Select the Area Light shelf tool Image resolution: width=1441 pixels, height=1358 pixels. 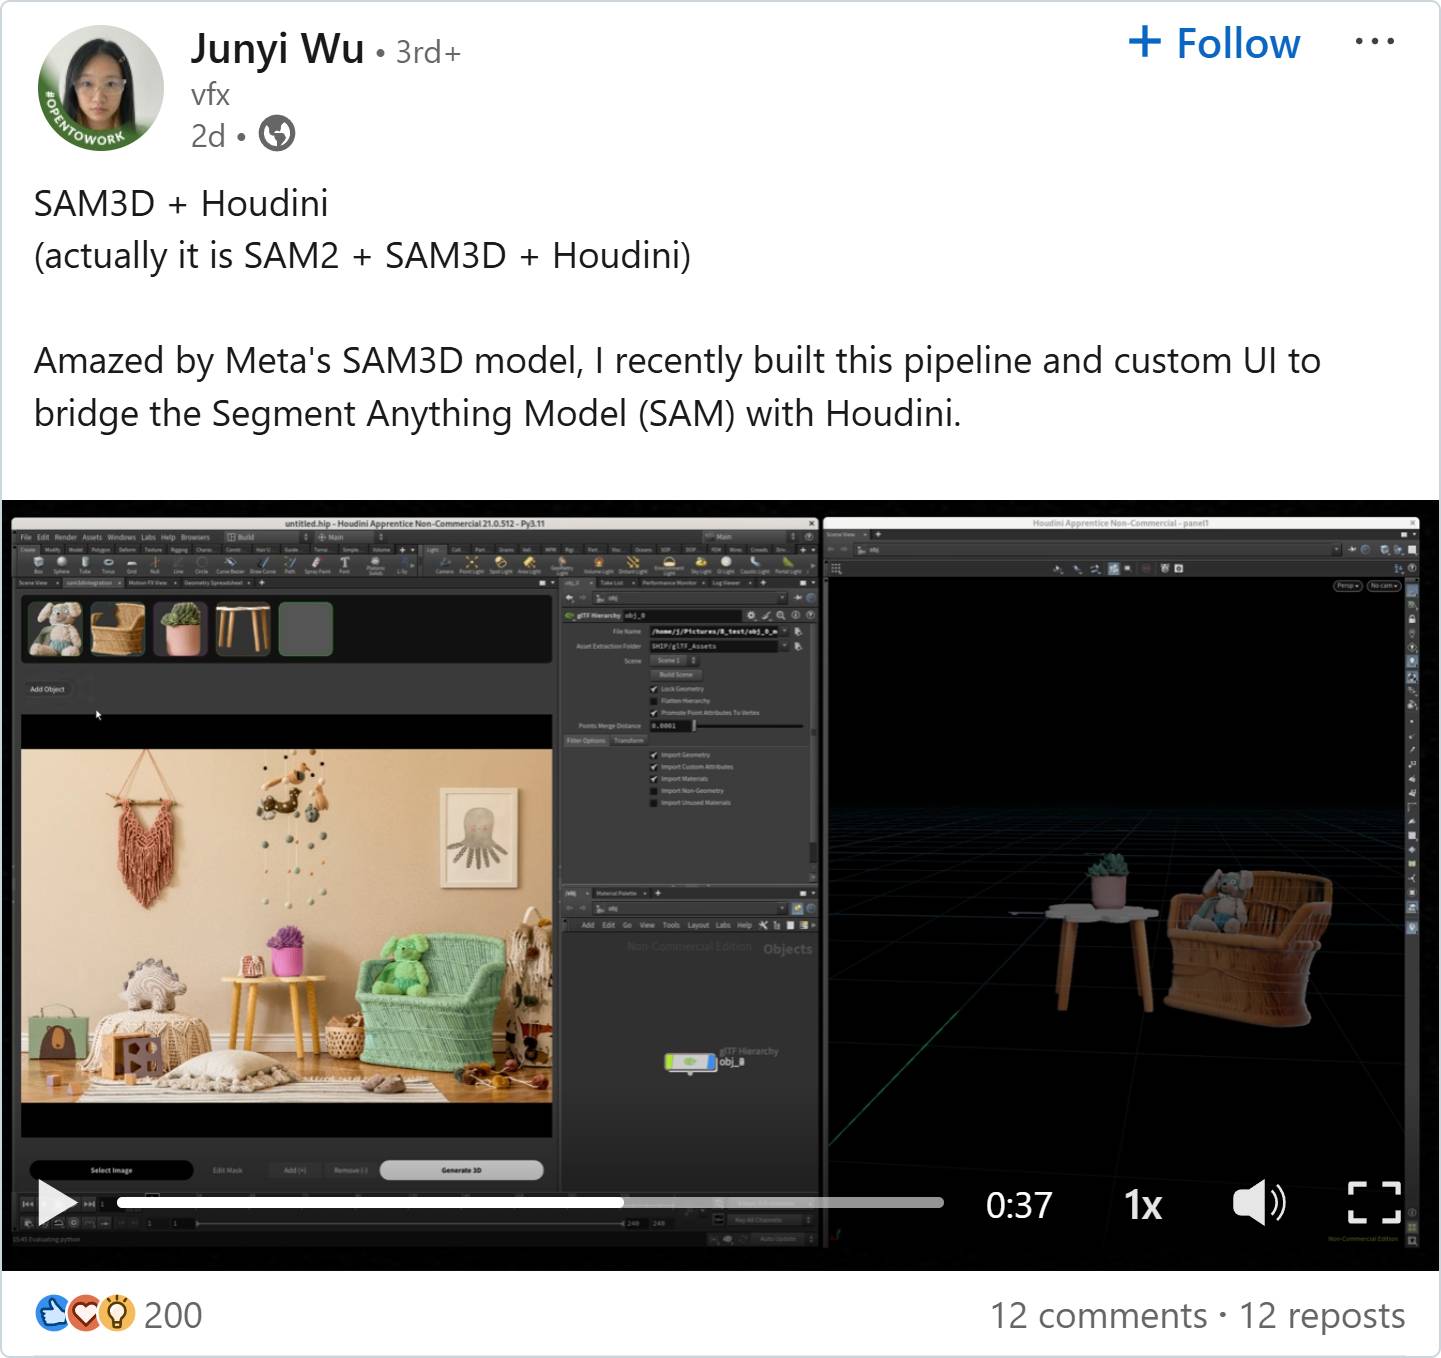(528, 565)
